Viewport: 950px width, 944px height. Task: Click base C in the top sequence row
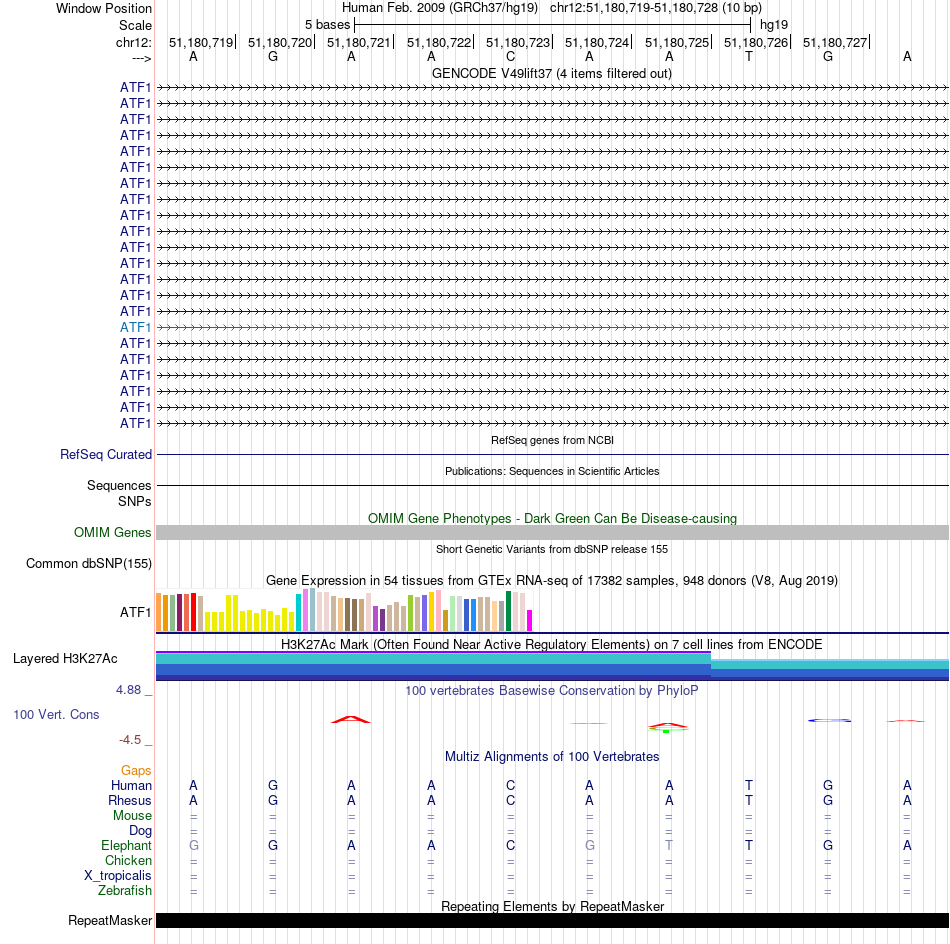coord(511,57)
